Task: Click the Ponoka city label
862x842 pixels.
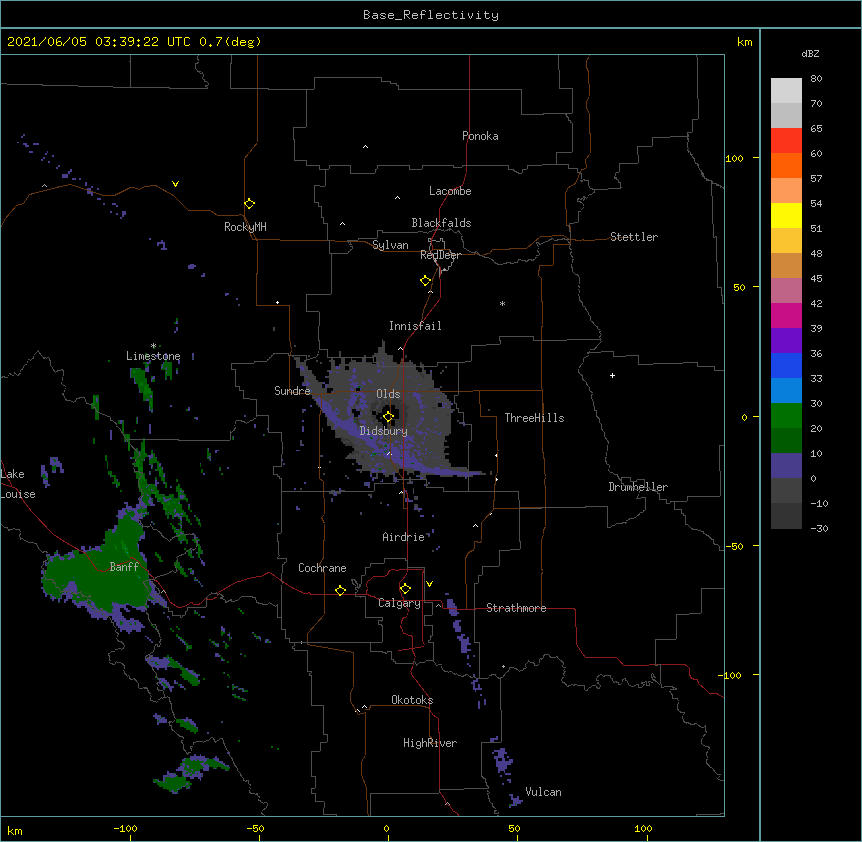Action: click(x=480, y=136)
